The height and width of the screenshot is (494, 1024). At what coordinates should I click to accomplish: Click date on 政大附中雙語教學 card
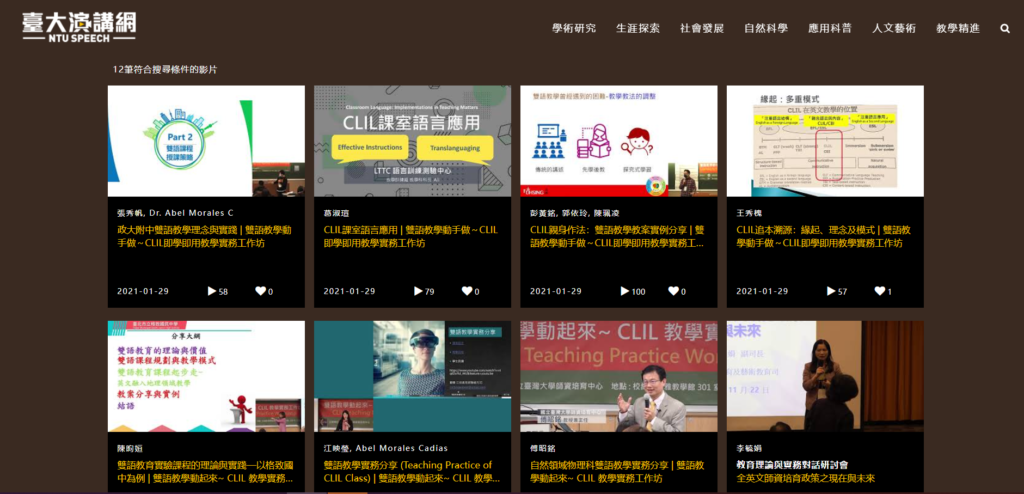pyautogui.click(x=143, y=291)
